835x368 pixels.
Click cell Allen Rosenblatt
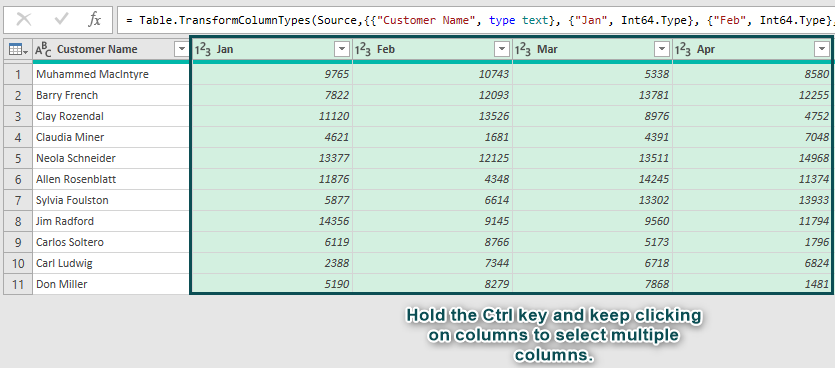[111, 179]
